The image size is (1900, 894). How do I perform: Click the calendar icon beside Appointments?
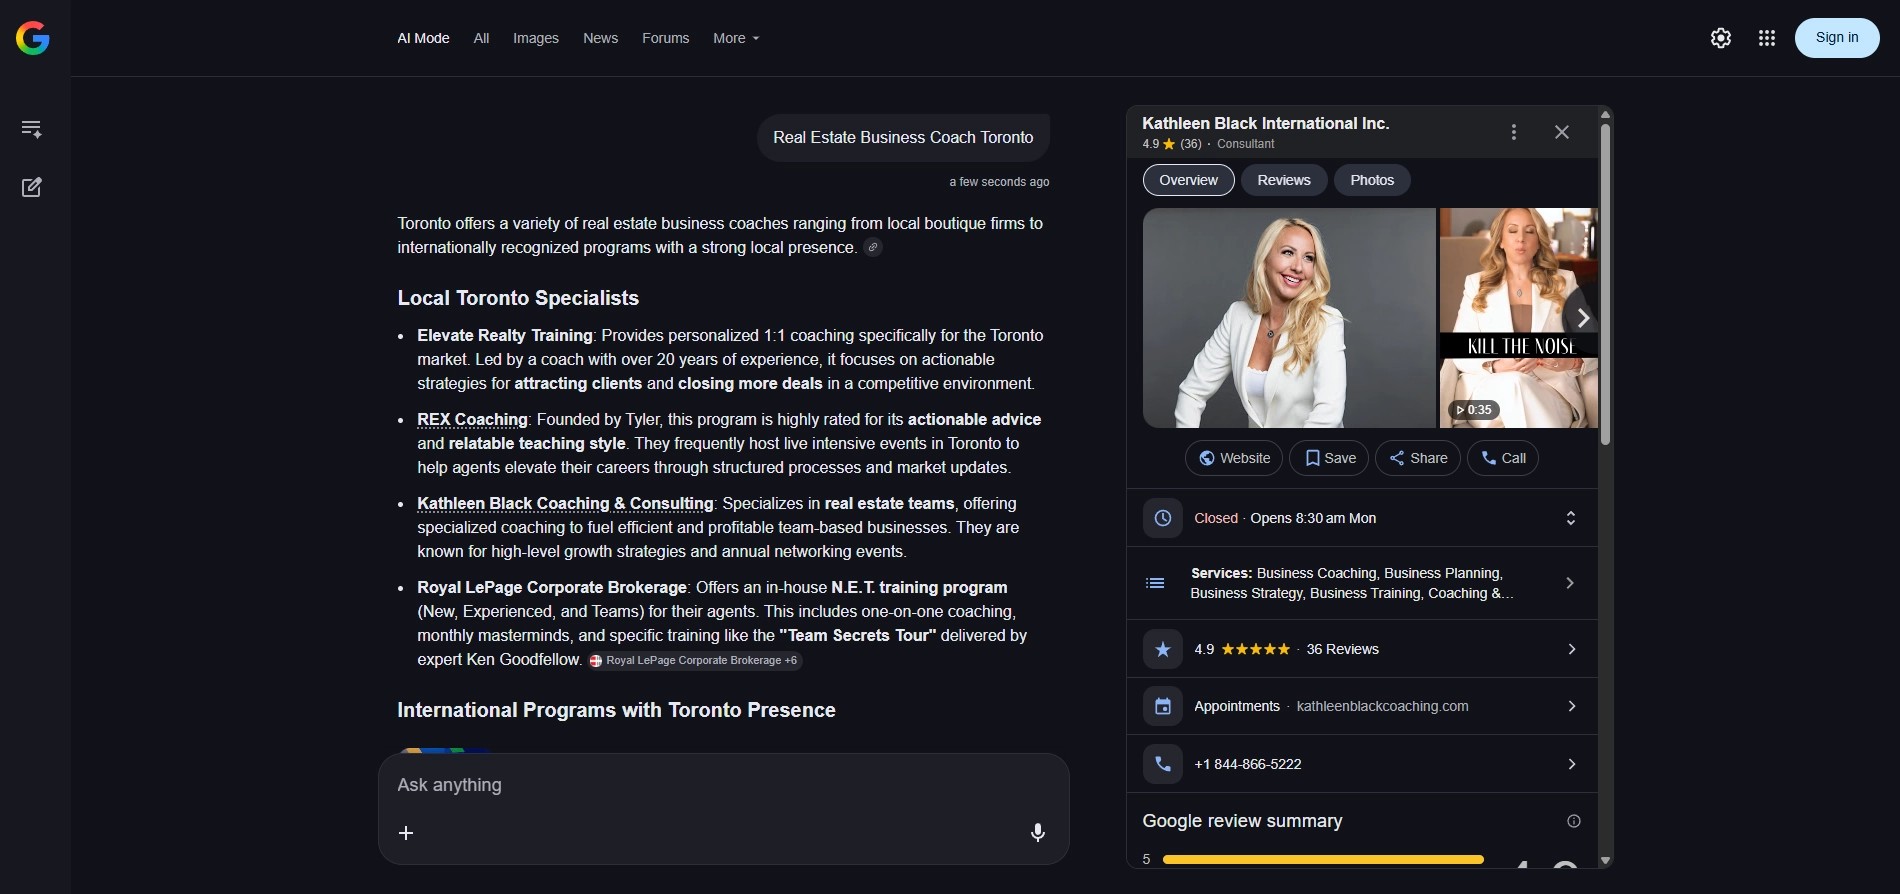(x=1163, y=706)
